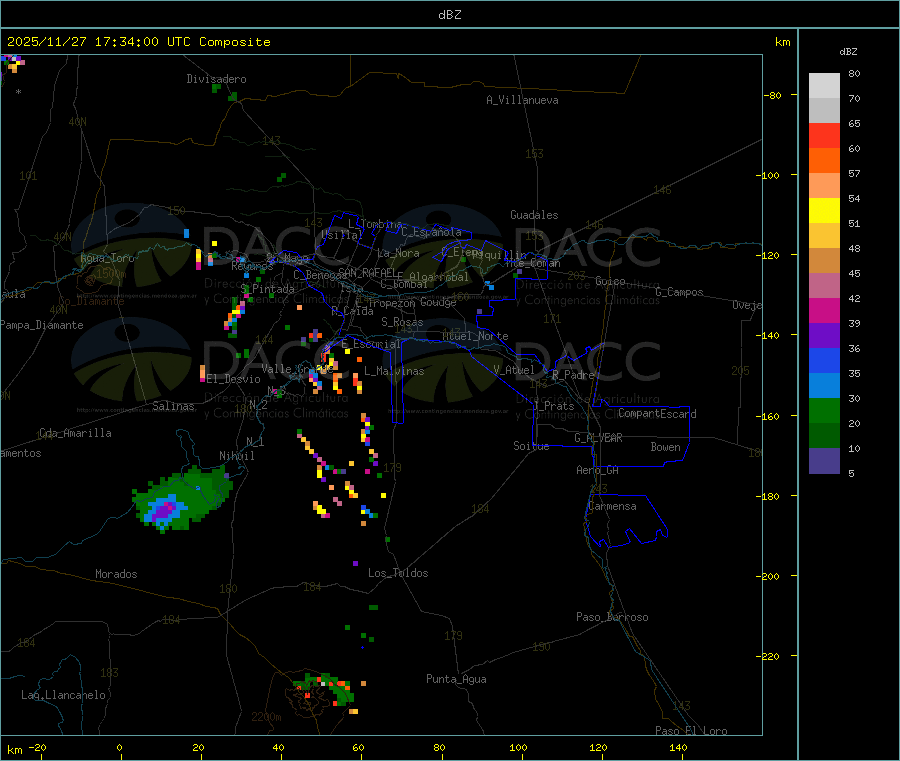Click the Los_Toldos location label
Screen dimensions: 900x761
[x=398, y=573]
